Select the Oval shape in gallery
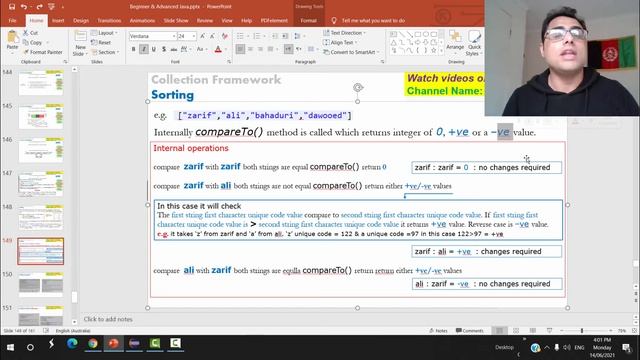 pos(426,34)
